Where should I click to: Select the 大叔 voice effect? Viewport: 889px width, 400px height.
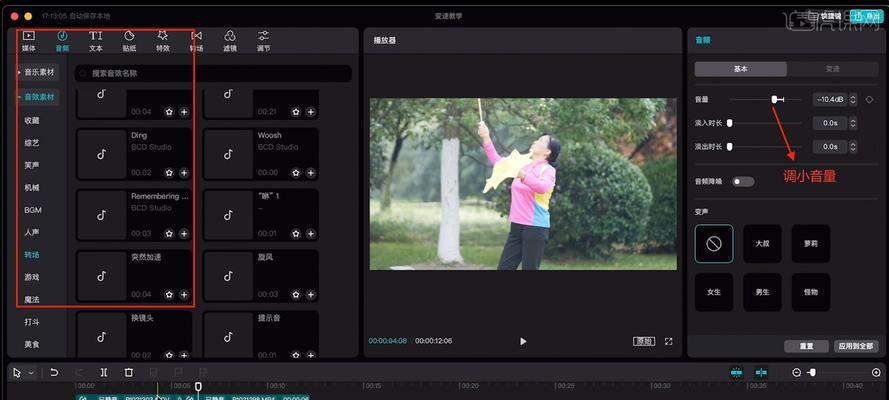[x=762, y=244]
